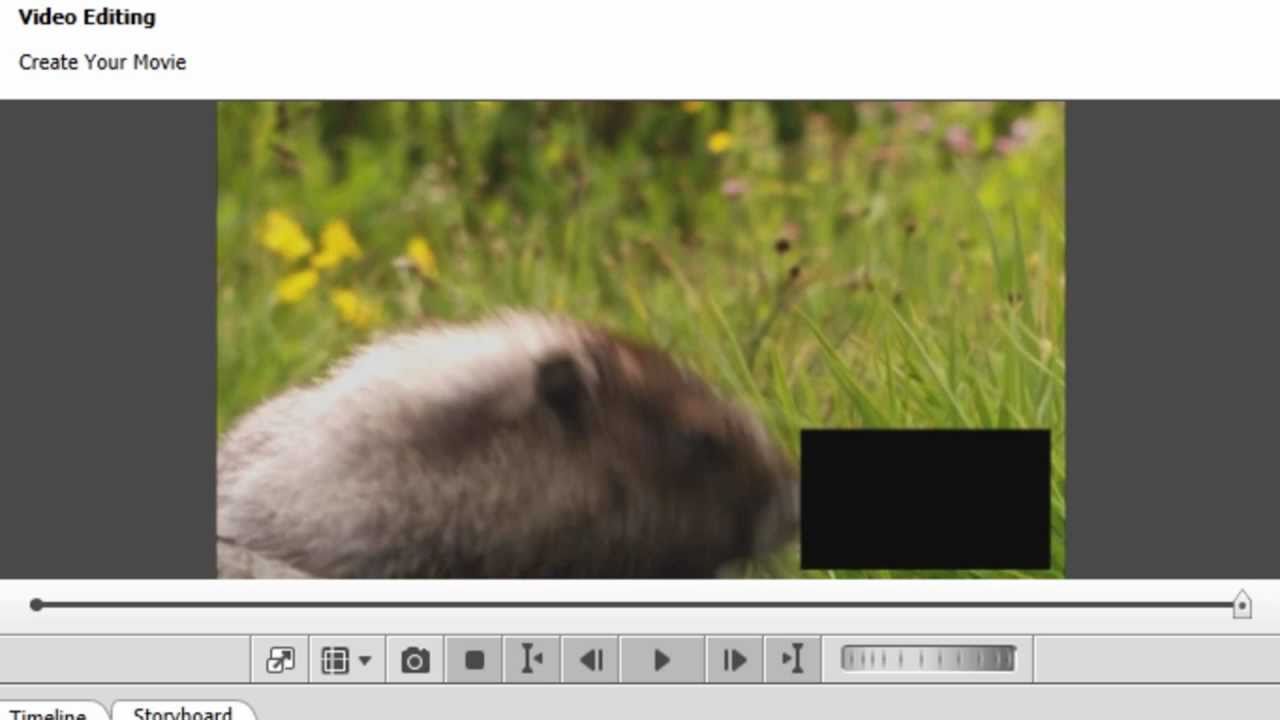Image resolution: width=1280 pixels, height=720 pixels.
Task: Click the full-screen preview icon
Action: tap(280, 660)
